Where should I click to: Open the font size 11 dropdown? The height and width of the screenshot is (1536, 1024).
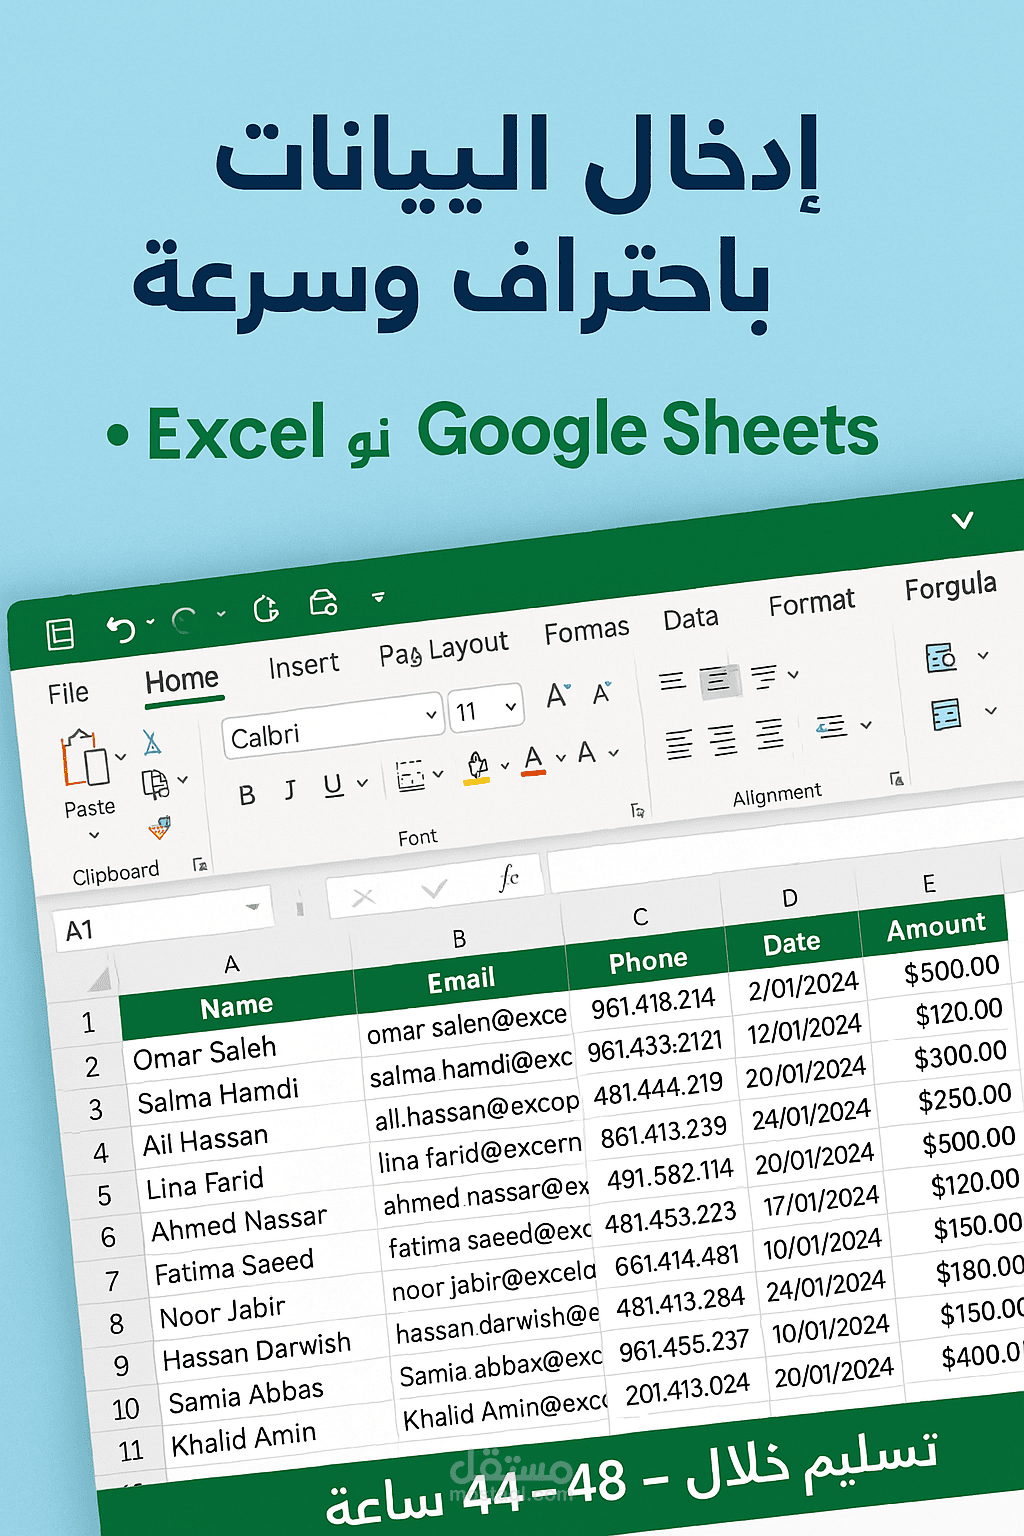[x=511, y=706]
